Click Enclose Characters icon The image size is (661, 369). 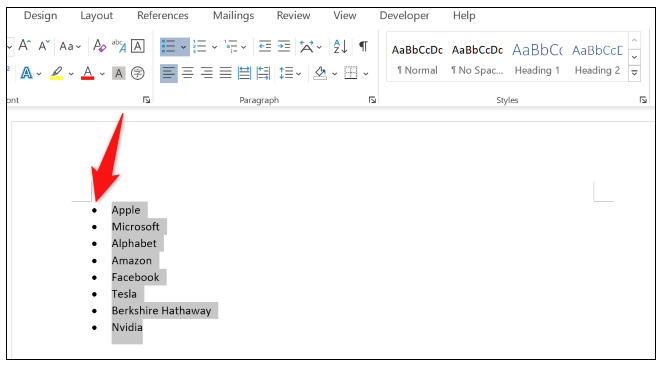(x=137, y=73)
